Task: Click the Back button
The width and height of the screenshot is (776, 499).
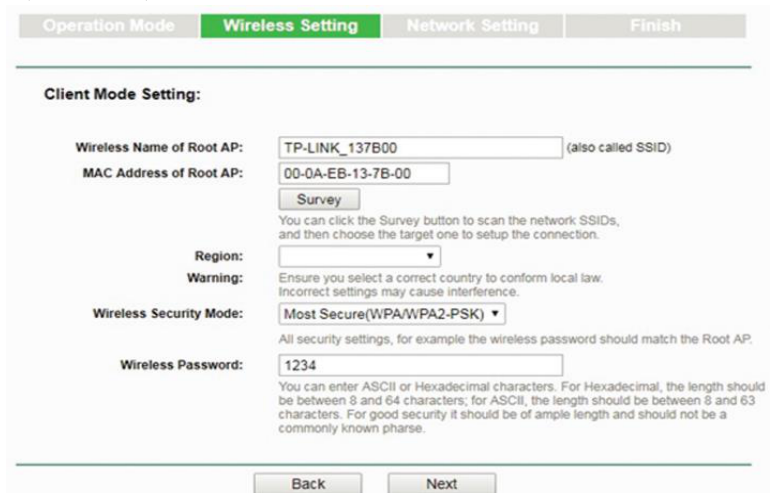Action: 308,484
